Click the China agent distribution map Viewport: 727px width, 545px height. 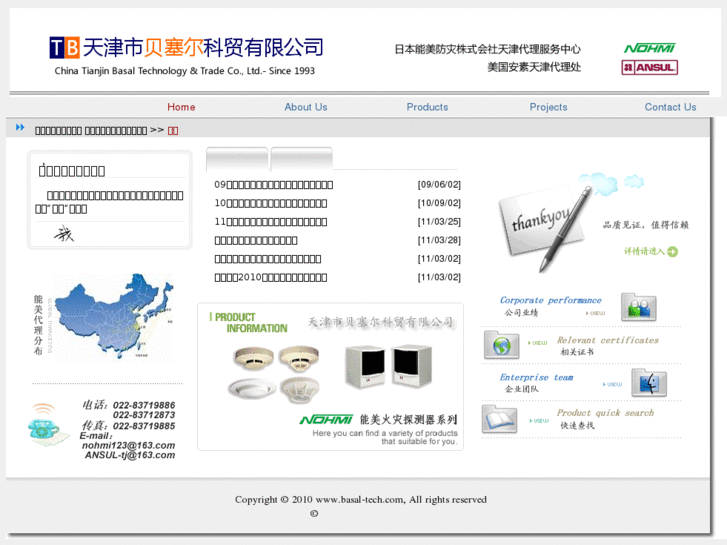tap(114, 316)
